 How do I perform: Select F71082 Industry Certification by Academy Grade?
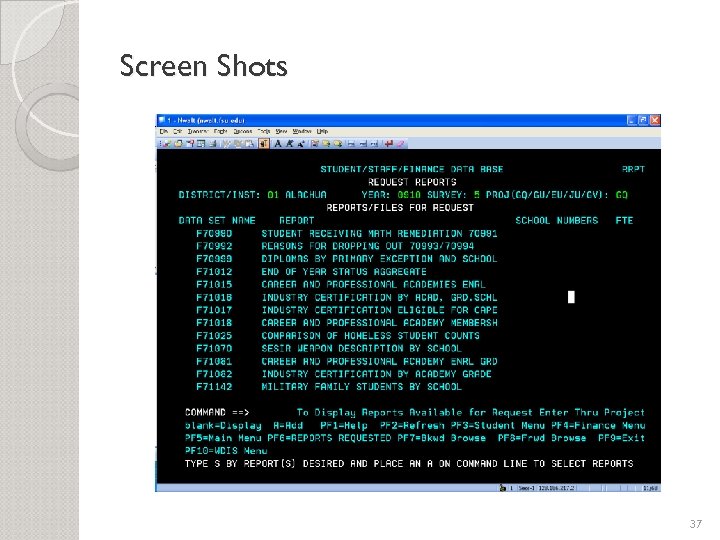pos(344,374)
